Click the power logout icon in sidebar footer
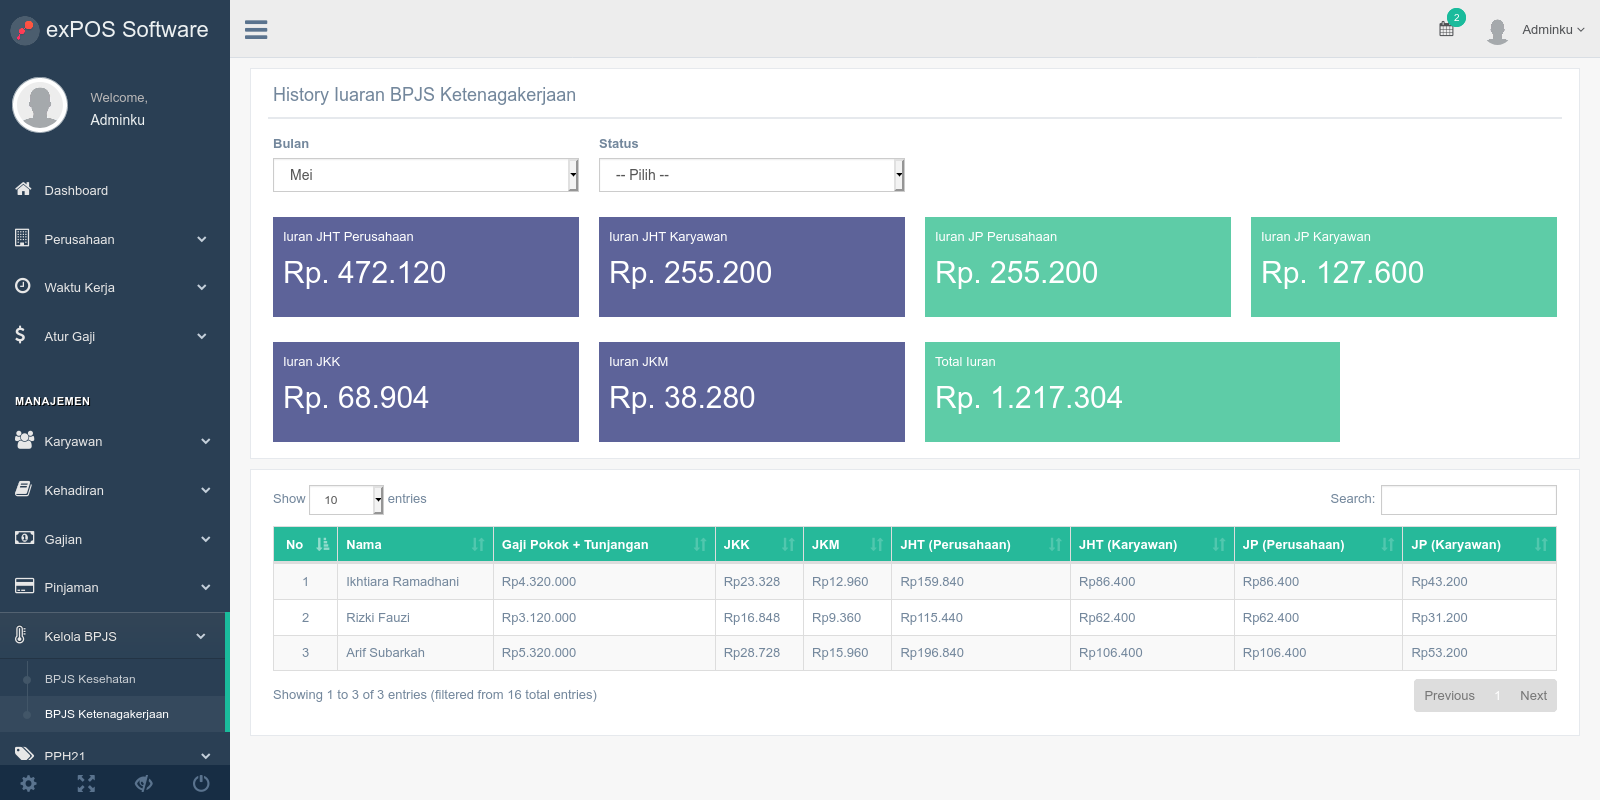 pyautogui.click(x=201, y=783)
